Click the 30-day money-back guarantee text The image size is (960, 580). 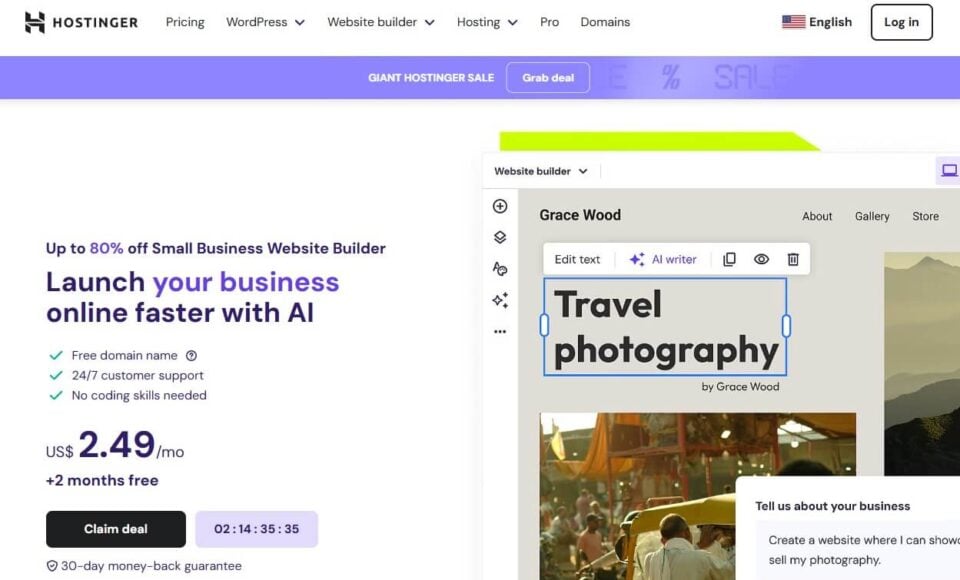click(x=151, y=566)
